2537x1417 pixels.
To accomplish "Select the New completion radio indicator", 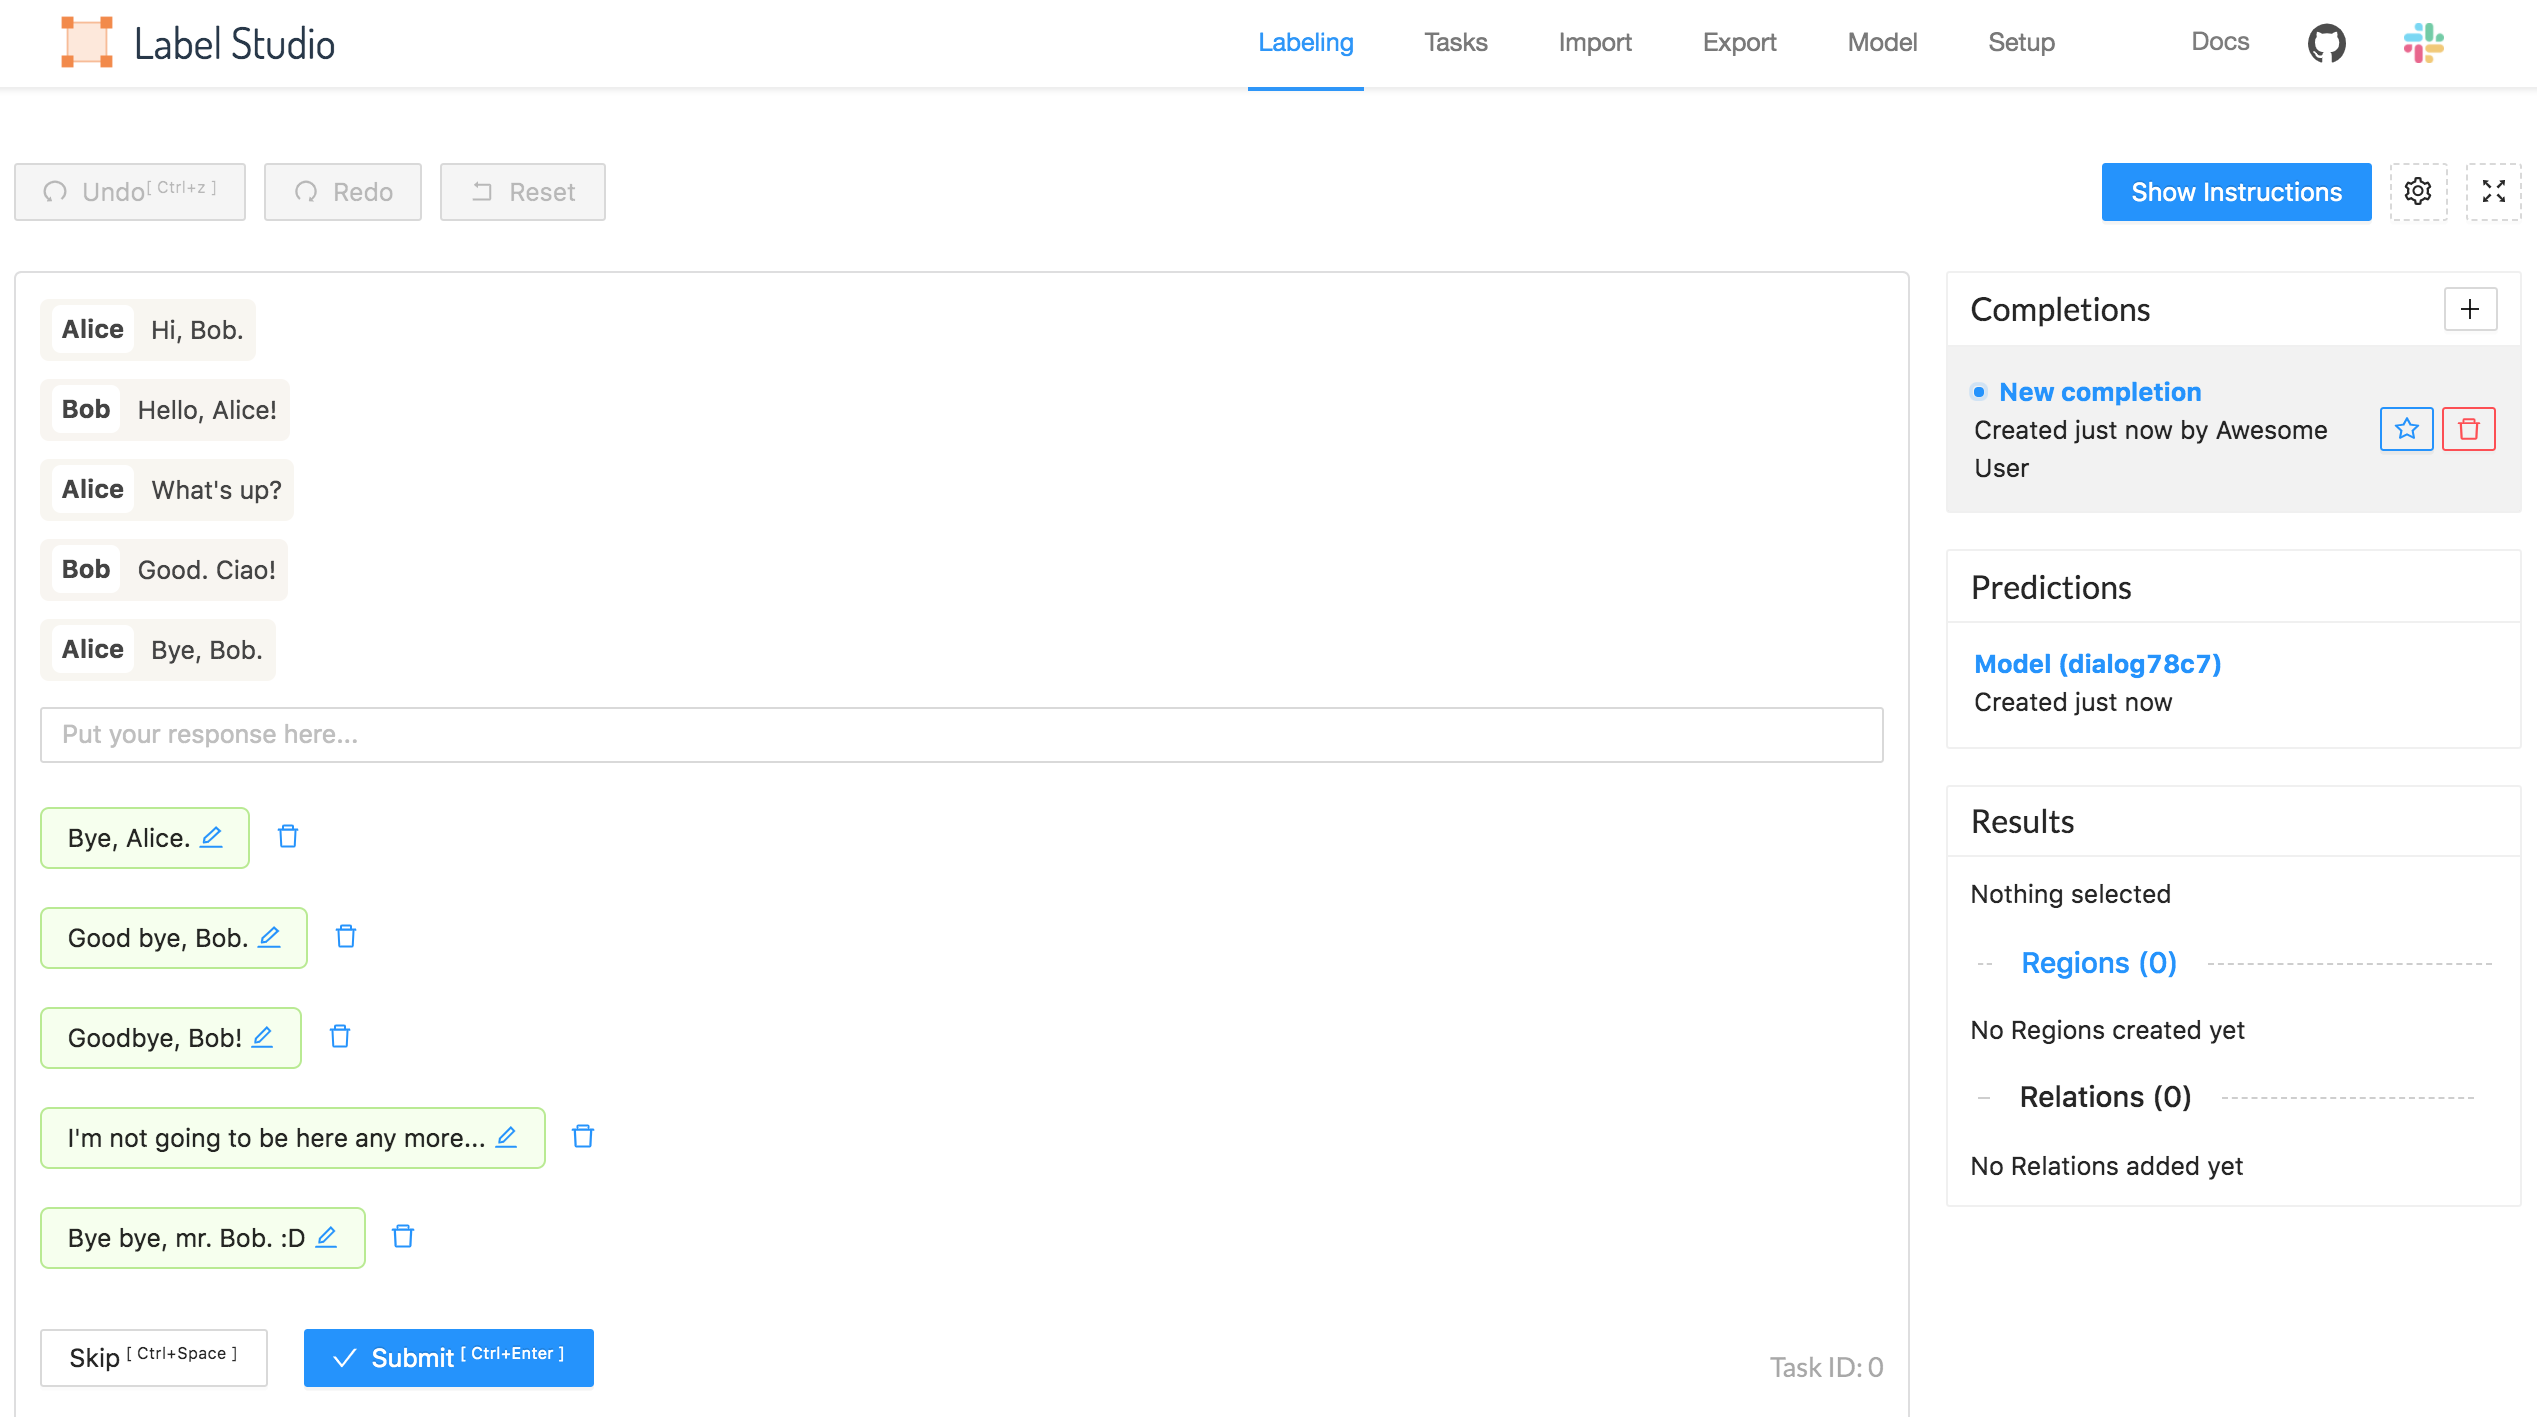I will click(x=1978, y=392).
